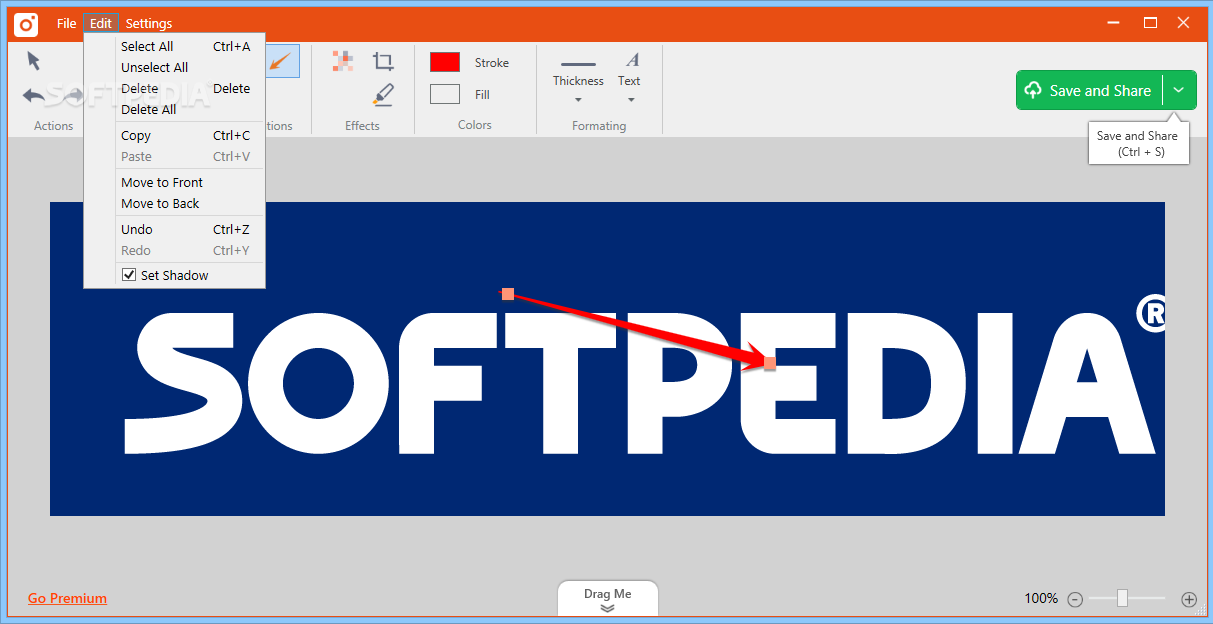Select the arrow's end handle

pos(769,363)
